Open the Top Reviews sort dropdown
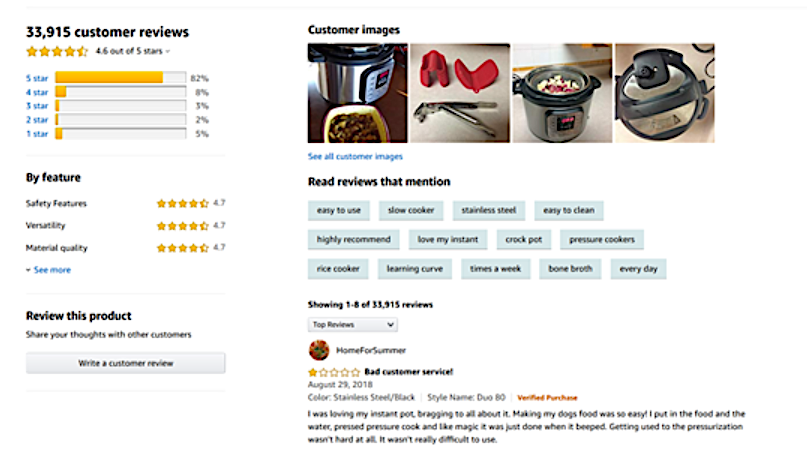 point(353,324)
